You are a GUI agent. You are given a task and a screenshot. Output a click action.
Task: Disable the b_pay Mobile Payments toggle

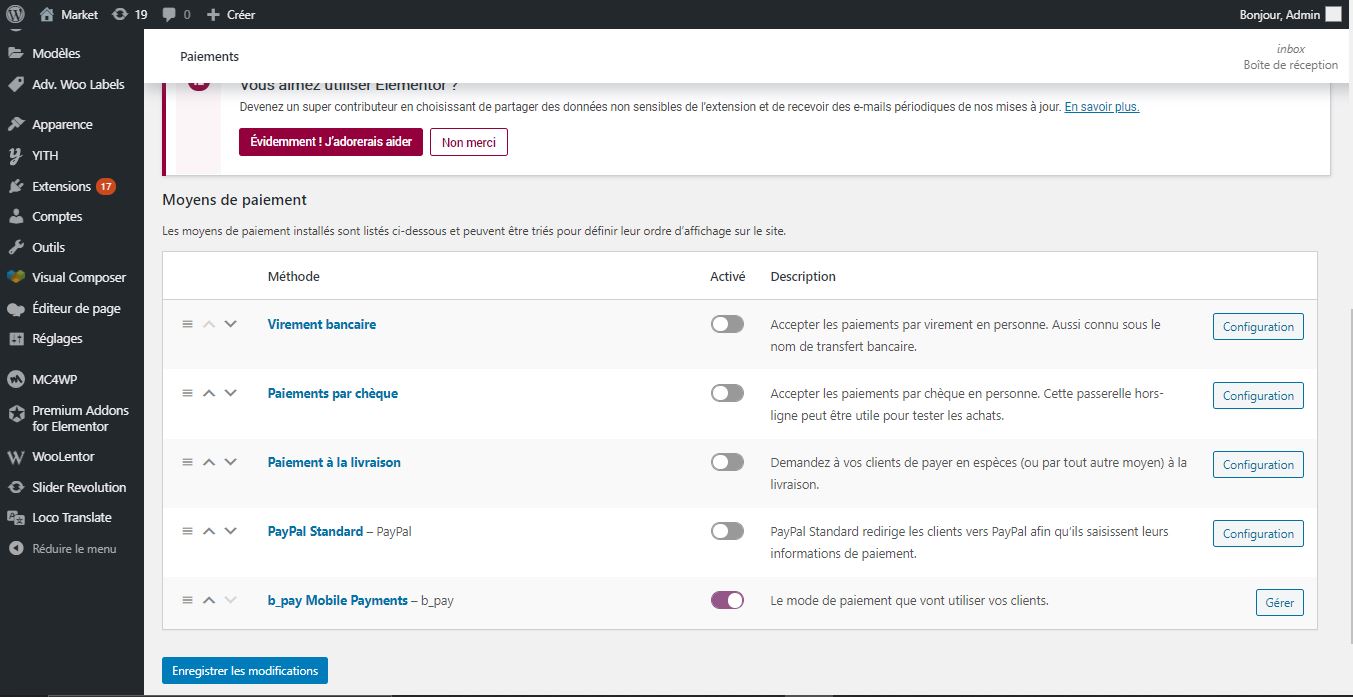coord(727,600)
